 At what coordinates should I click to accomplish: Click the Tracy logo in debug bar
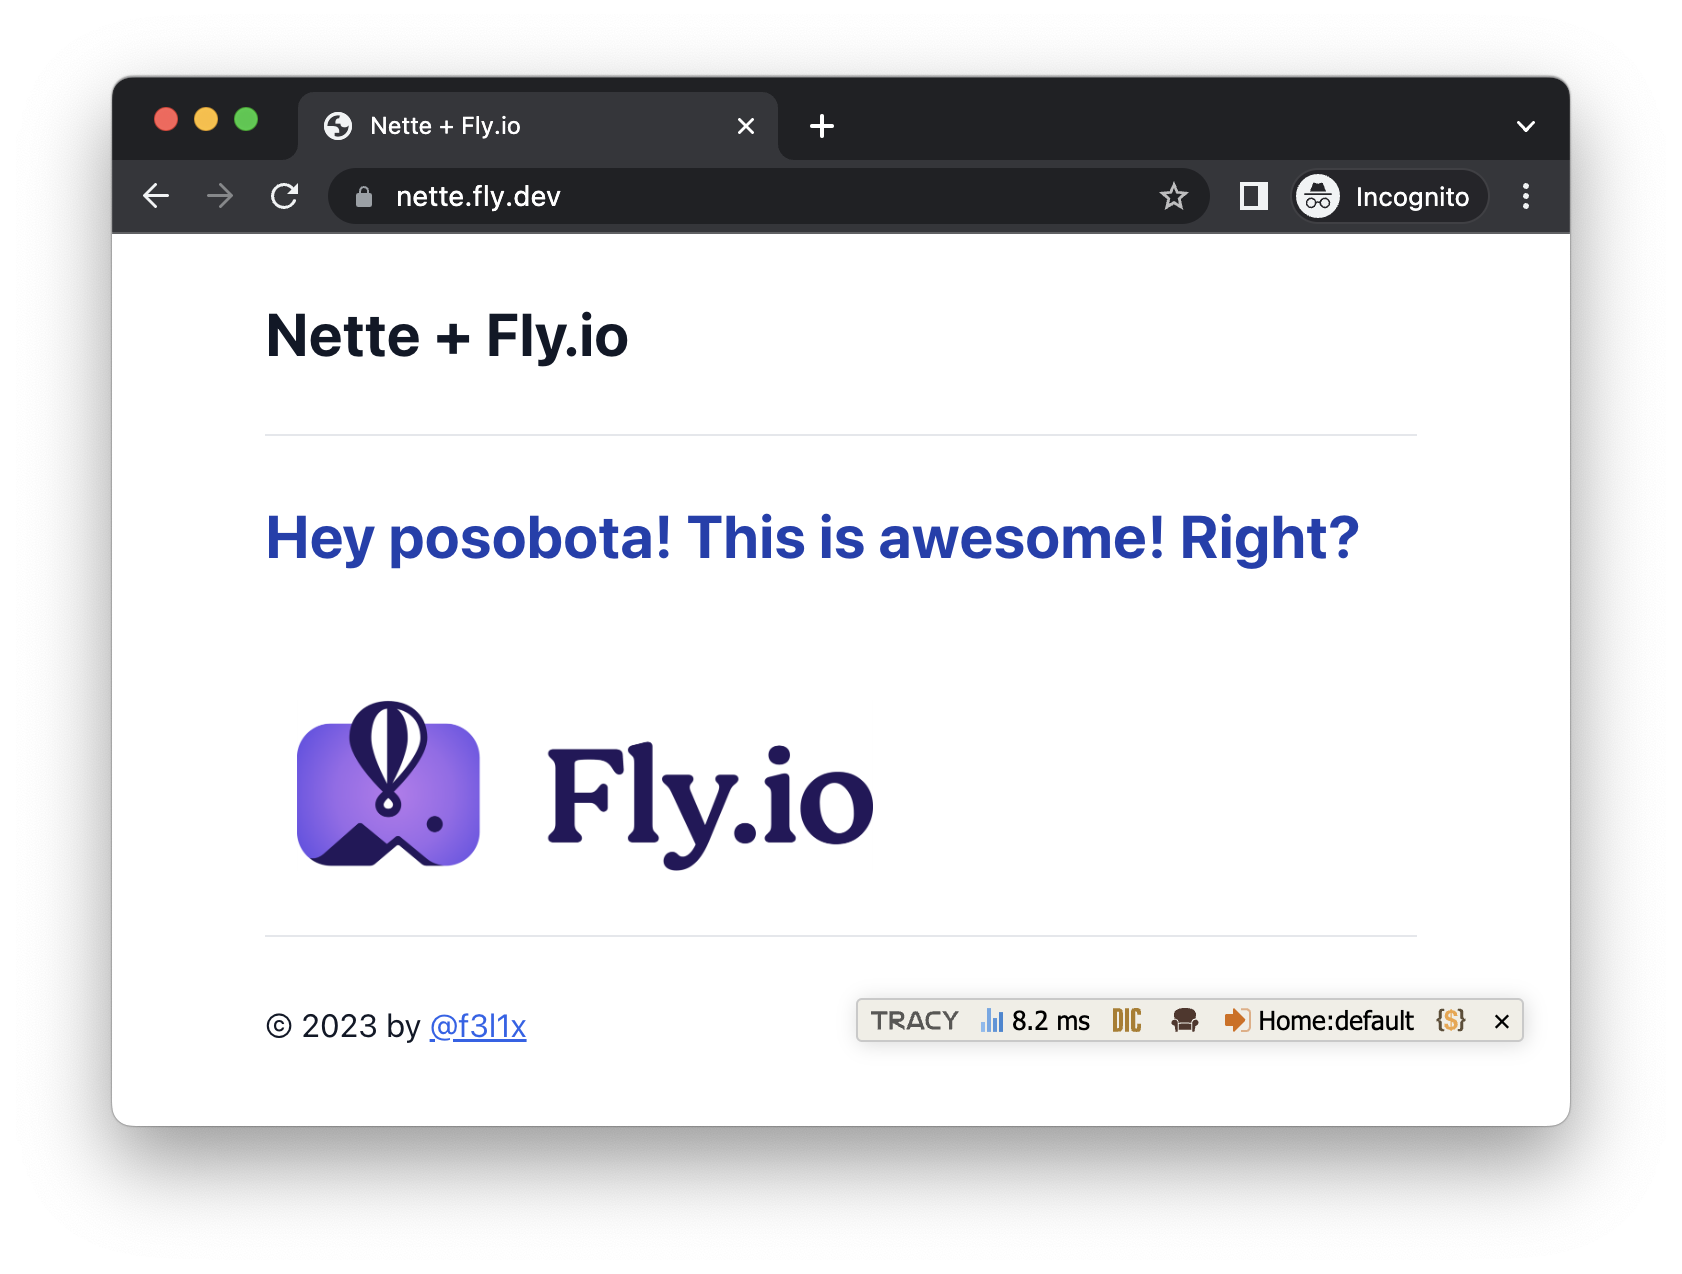[914, 1020]
